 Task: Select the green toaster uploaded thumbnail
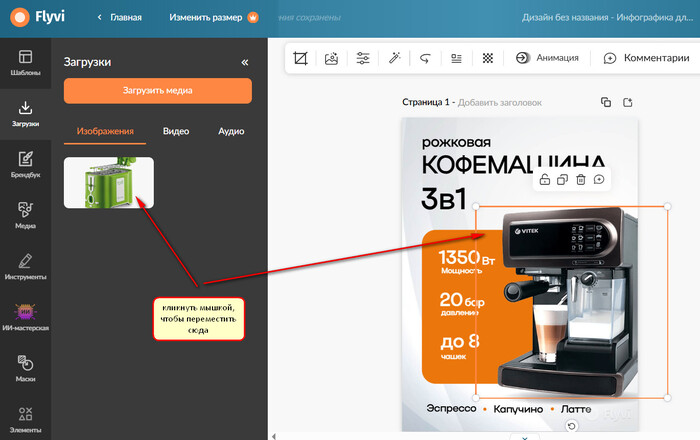tap(109, 182)
